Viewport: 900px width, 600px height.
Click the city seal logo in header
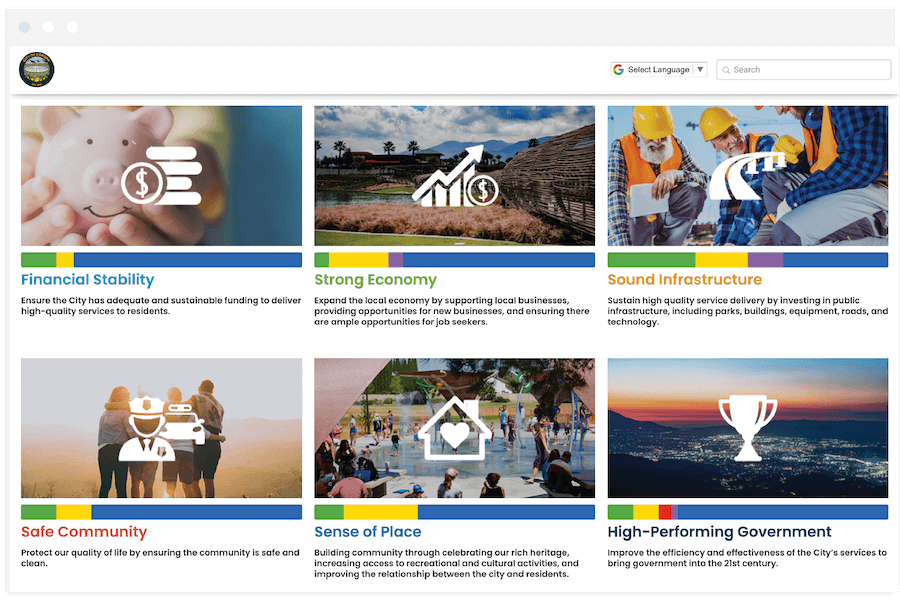point(37,70)
